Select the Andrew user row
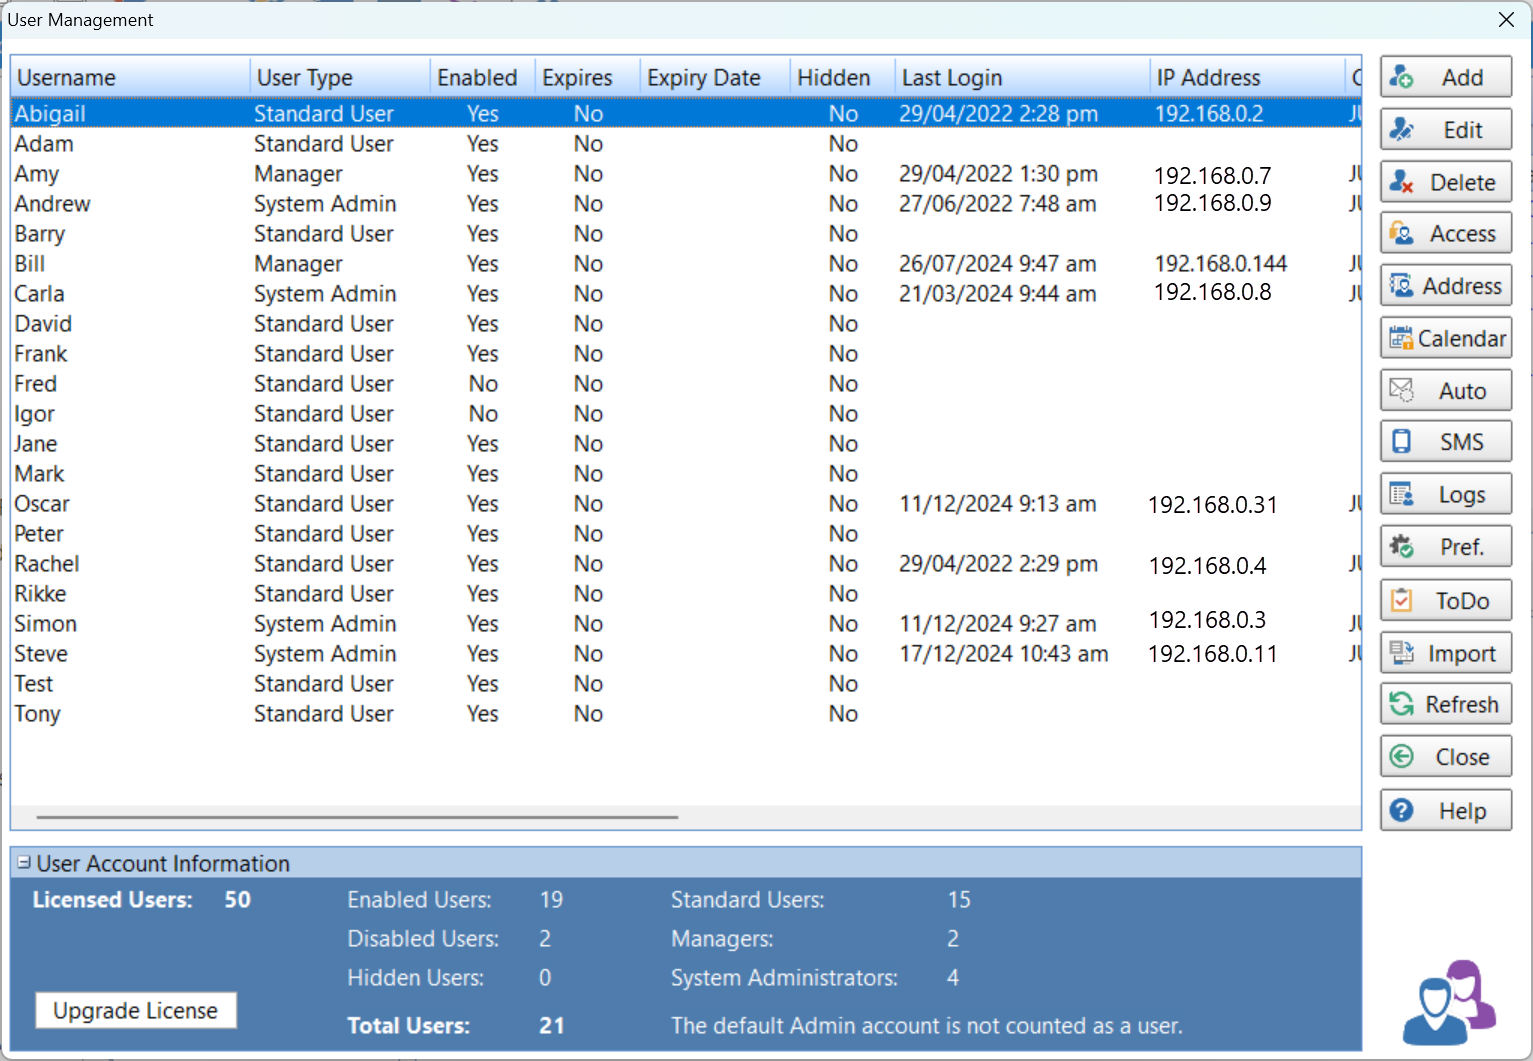 [x=686, y=203]
